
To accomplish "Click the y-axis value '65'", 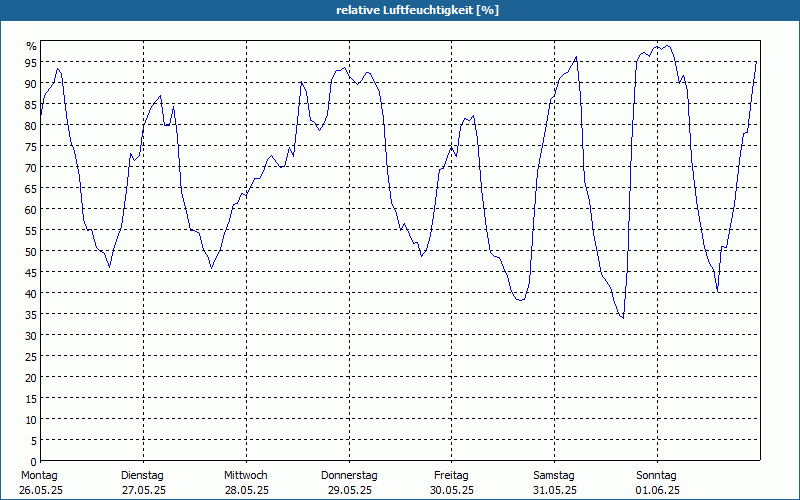I will point(31,189).
